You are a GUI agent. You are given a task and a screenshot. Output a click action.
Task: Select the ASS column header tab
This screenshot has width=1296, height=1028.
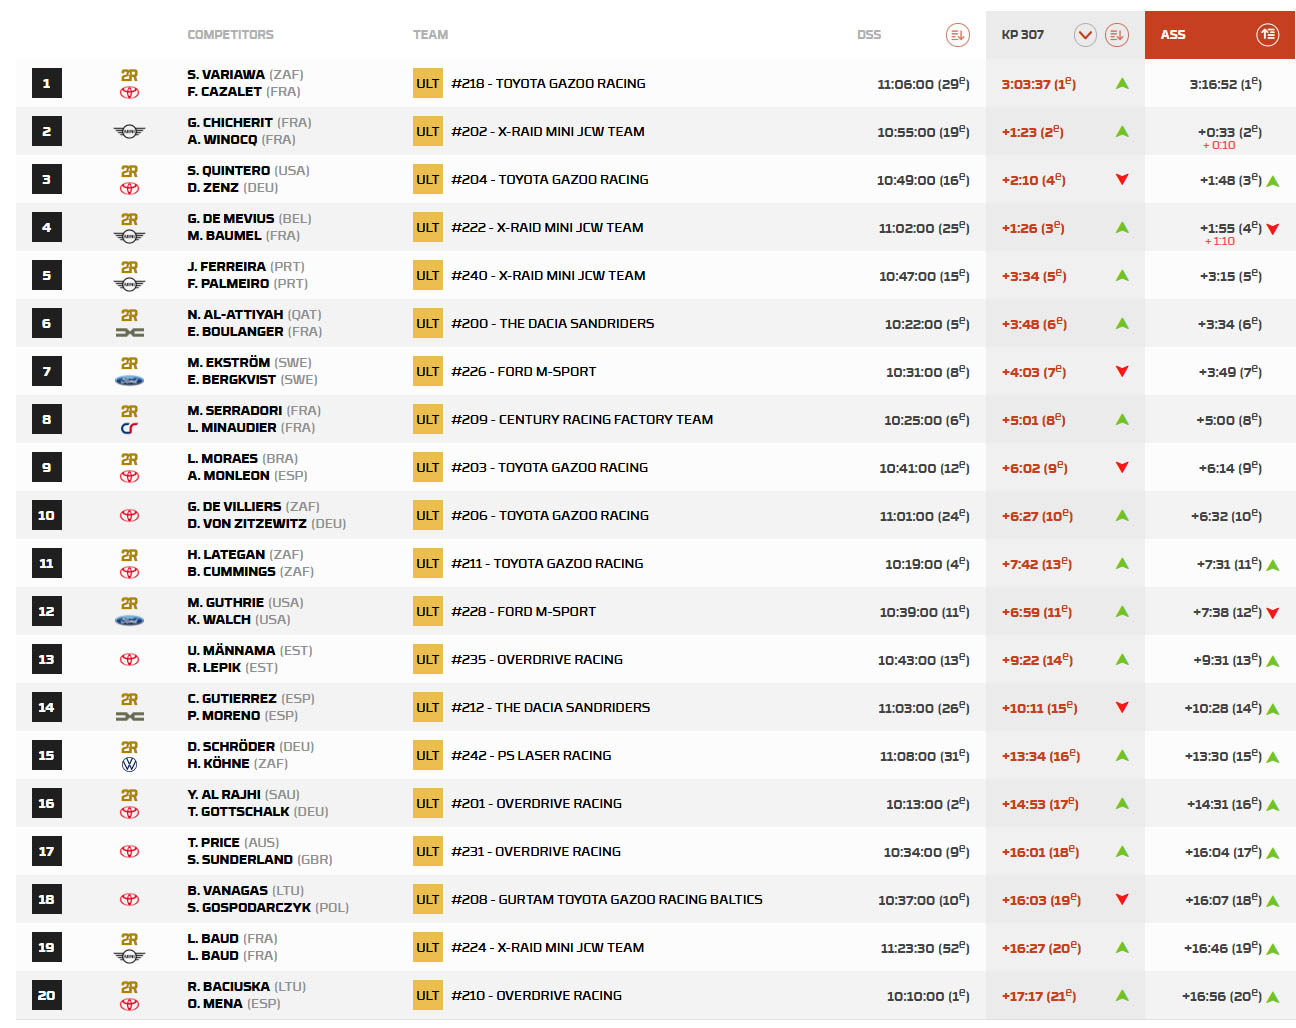[1173, 35]
